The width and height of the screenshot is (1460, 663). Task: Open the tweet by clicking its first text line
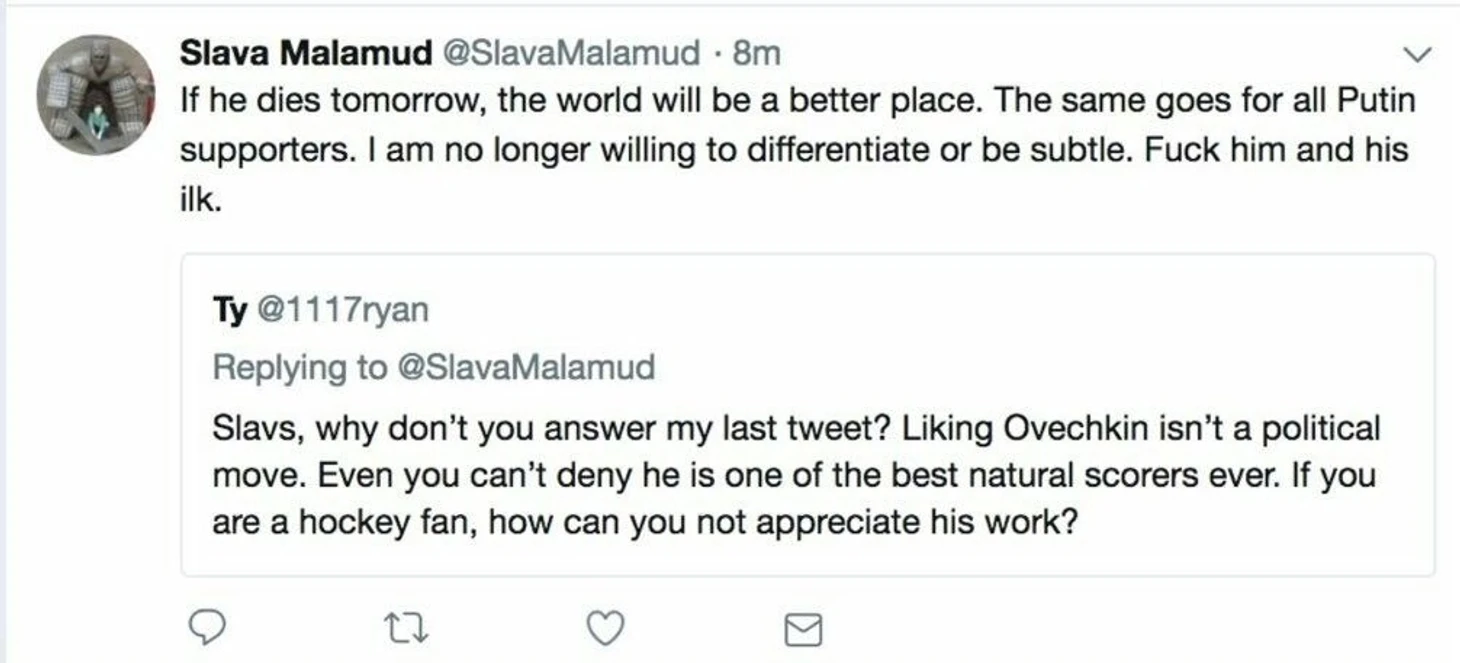pyautogui.click(x=700, y=101)
